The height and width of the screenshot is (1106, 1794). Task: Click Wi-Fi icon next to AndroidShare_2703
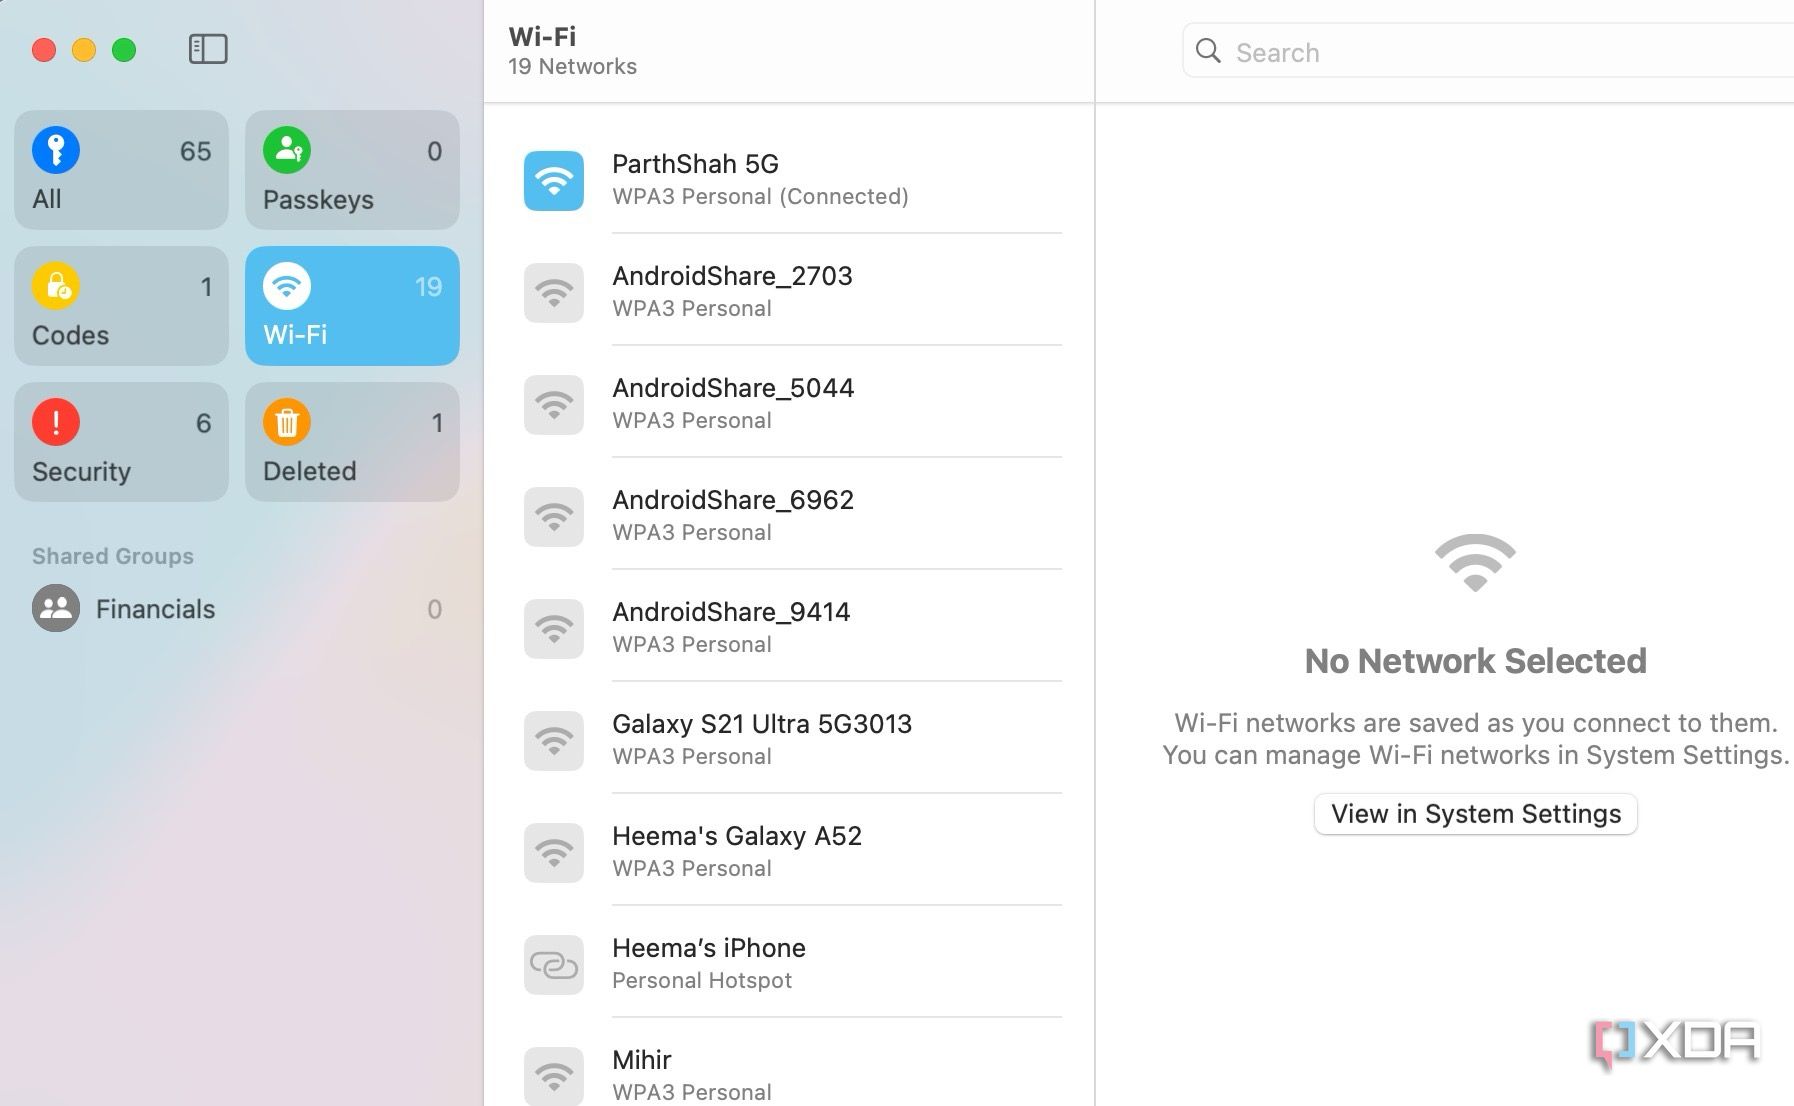(554, 293)
